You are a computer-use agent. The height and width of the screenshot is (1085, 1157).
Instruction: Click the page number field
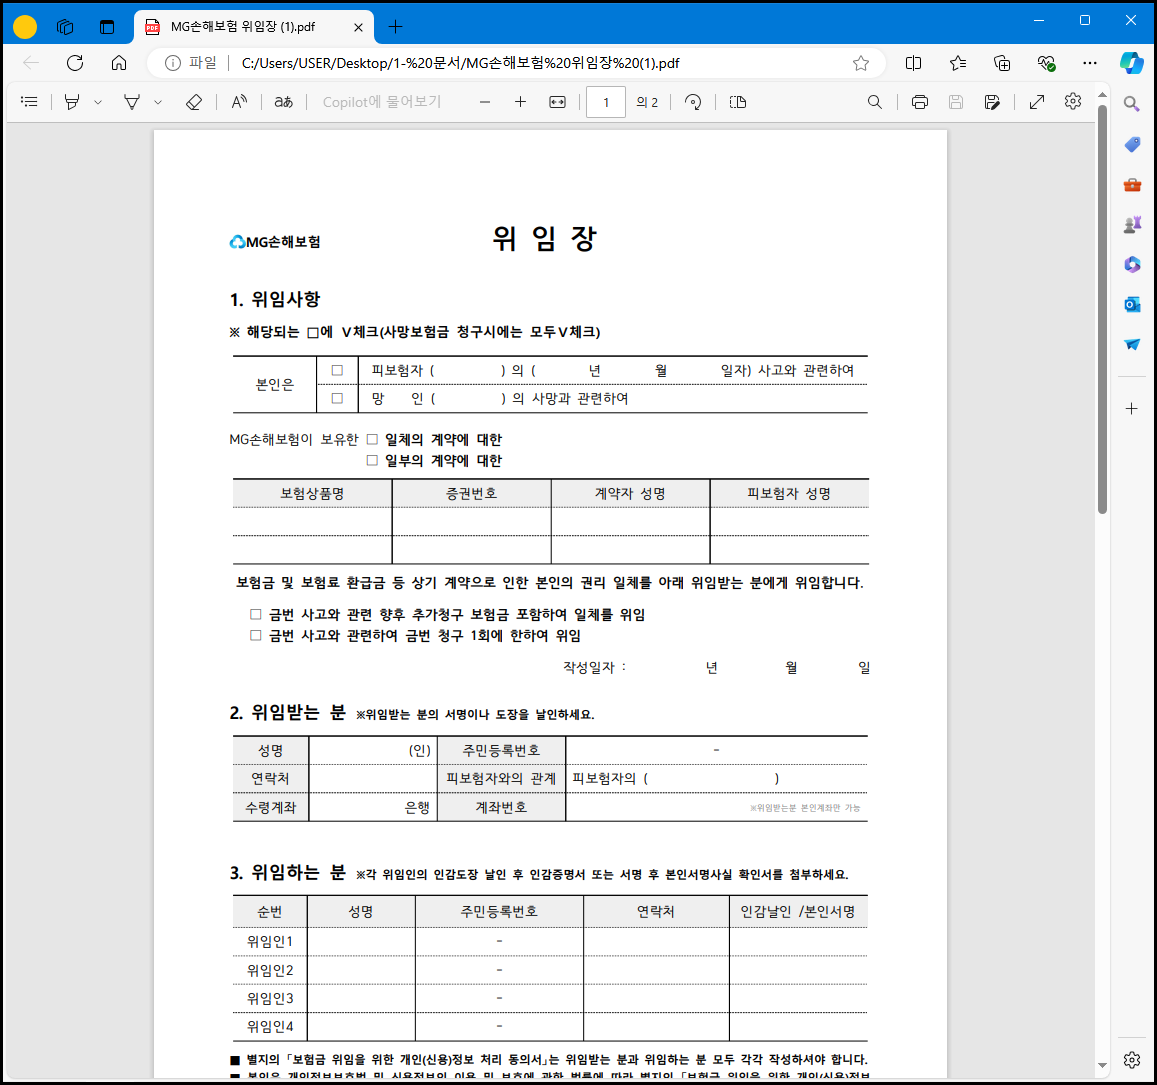click(x=606, y=102)
